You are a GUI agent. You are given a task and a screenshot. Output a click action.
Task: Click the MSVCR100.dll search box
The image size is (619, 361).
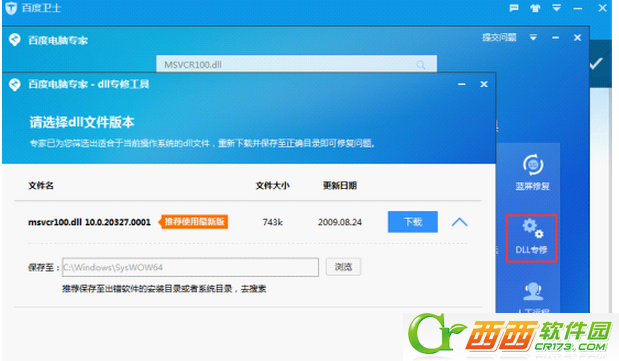tap(296, 64)
